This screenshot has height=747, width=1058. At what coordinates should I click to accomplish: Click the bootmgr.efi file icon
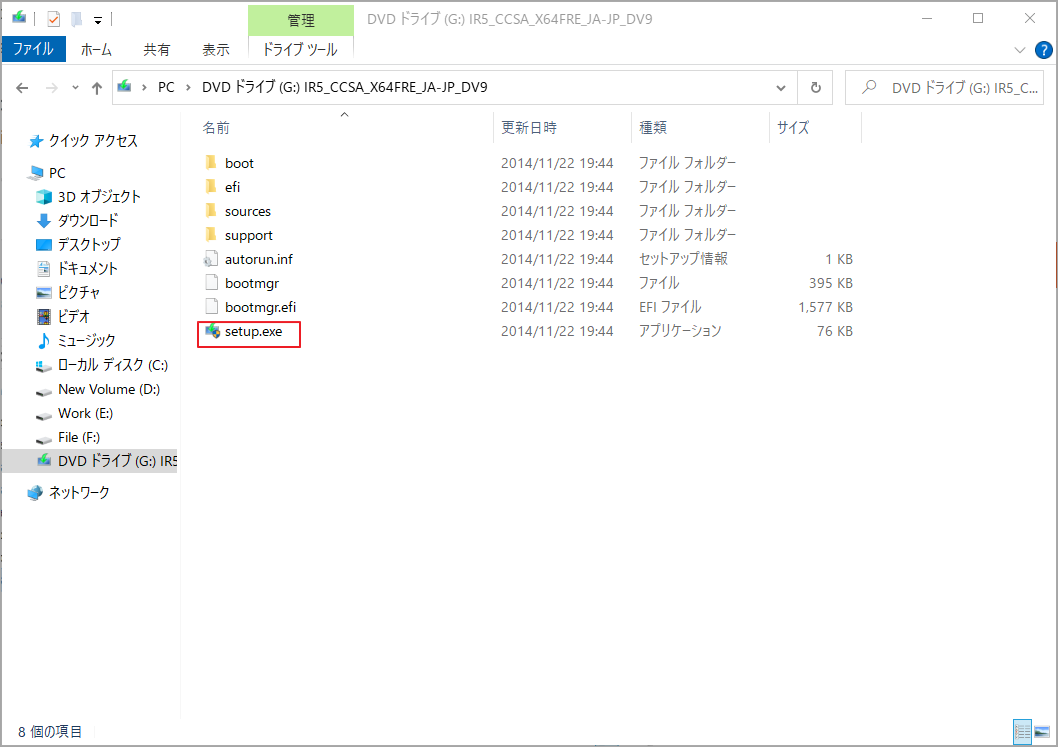point(211,307)
